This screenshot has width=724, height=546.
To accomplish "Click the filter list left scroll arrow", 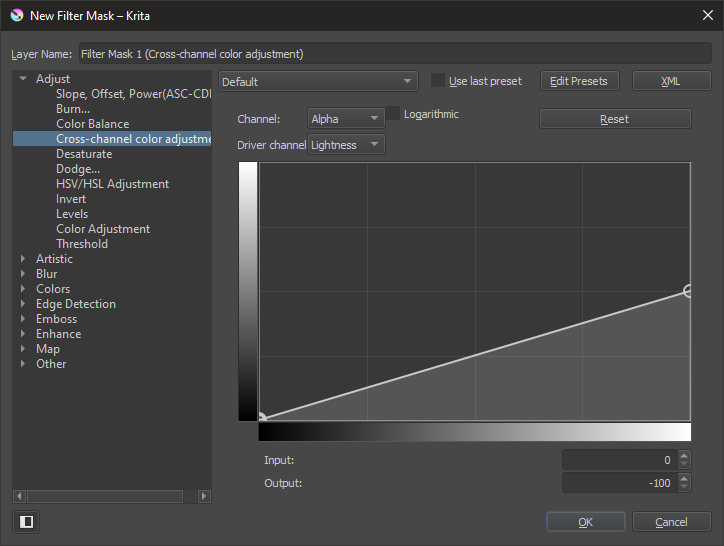I will [x=19, y=496].
